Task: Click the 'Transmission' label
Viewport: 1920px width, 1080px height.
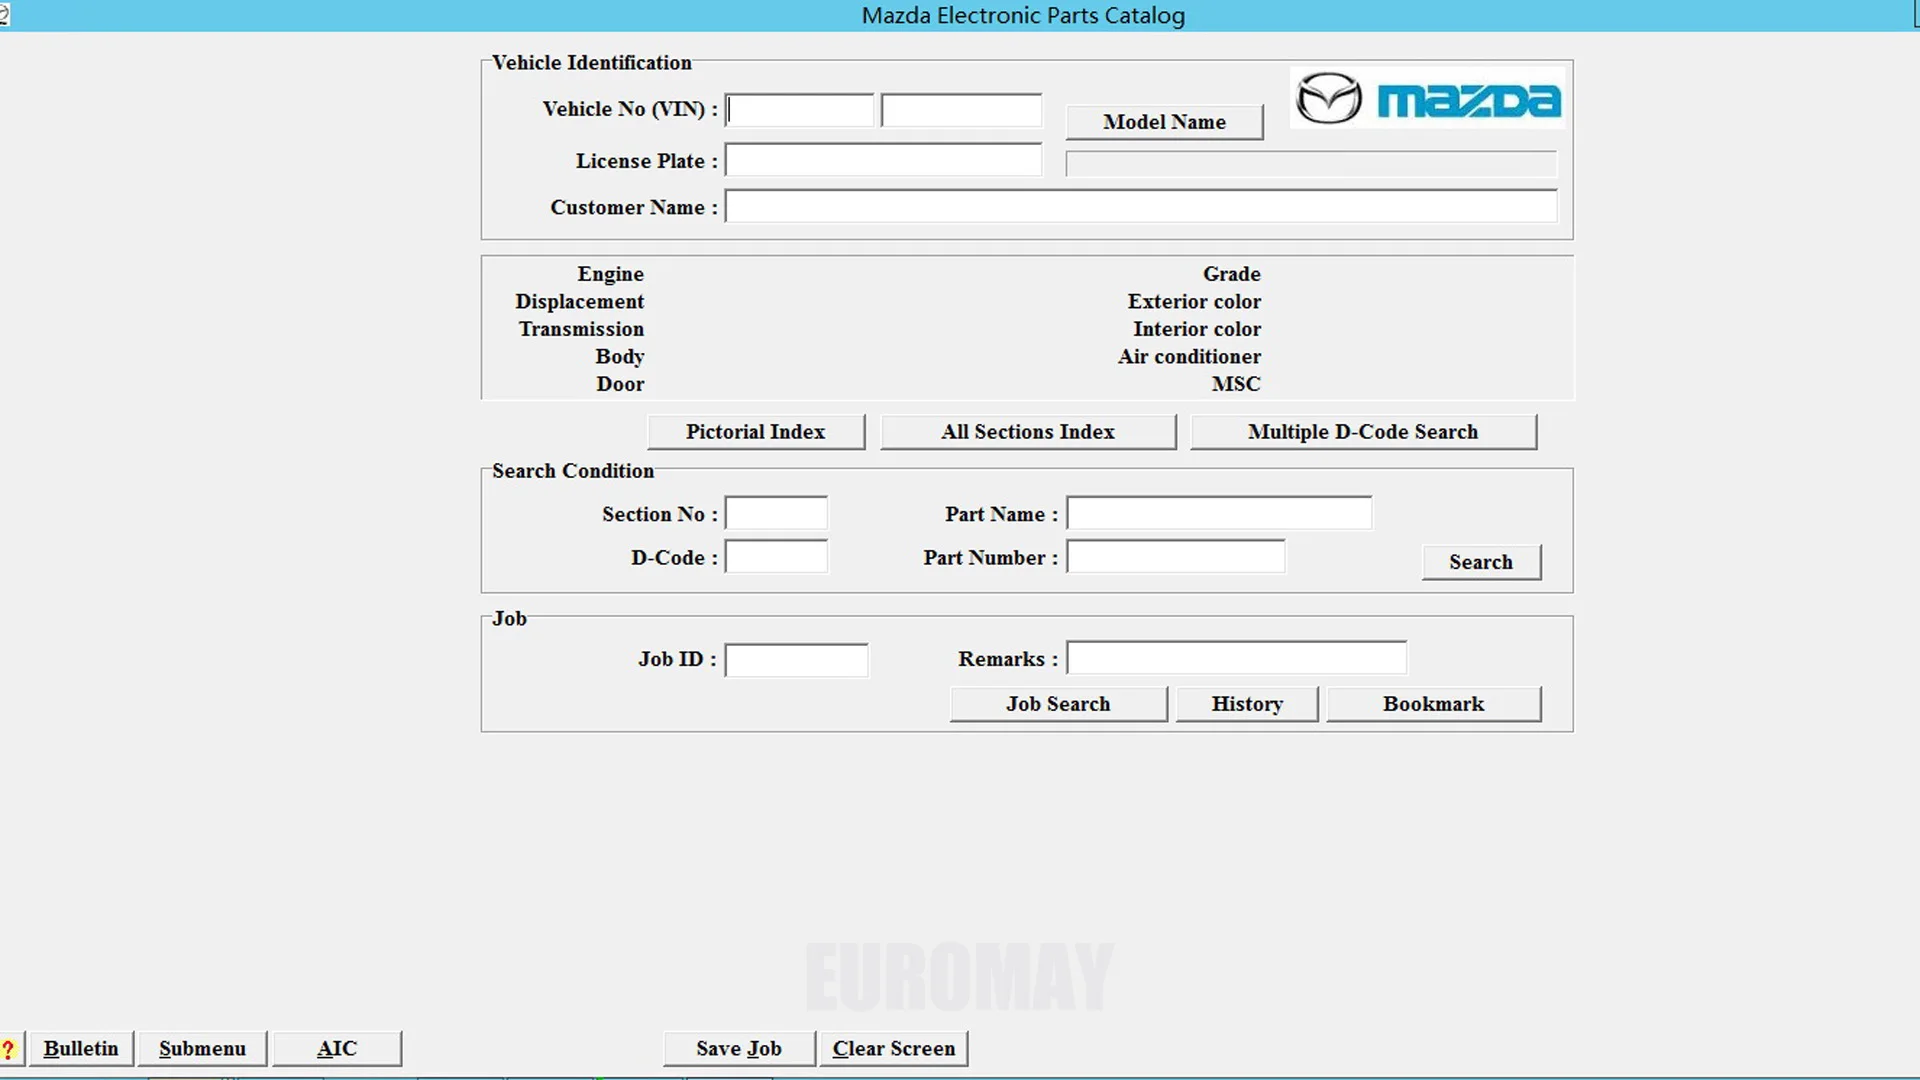Action: pos(581,329)
